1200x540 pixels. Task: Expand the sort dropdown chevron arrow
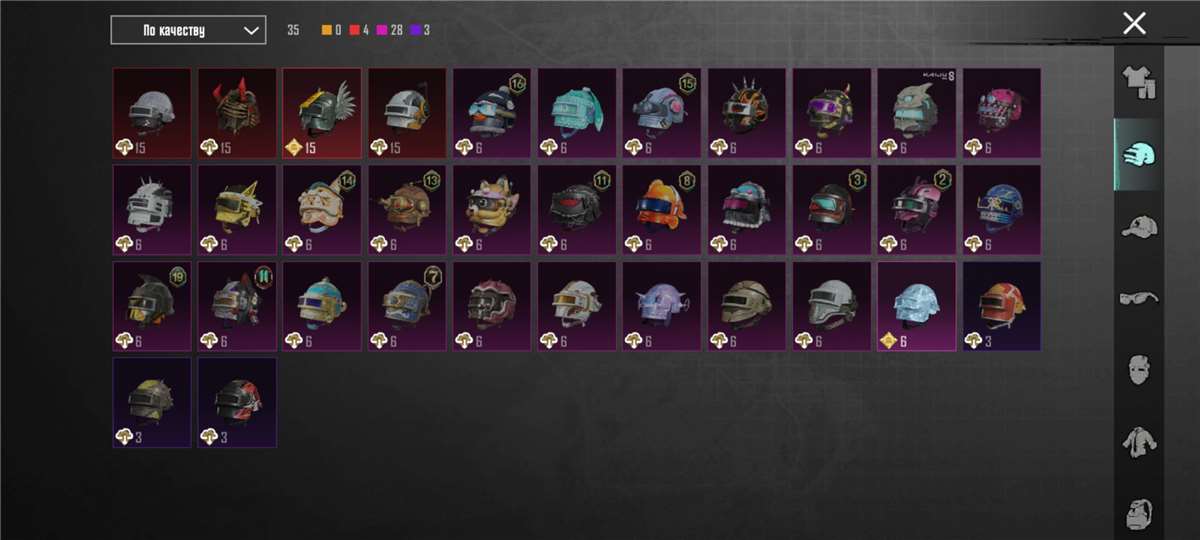250,30
